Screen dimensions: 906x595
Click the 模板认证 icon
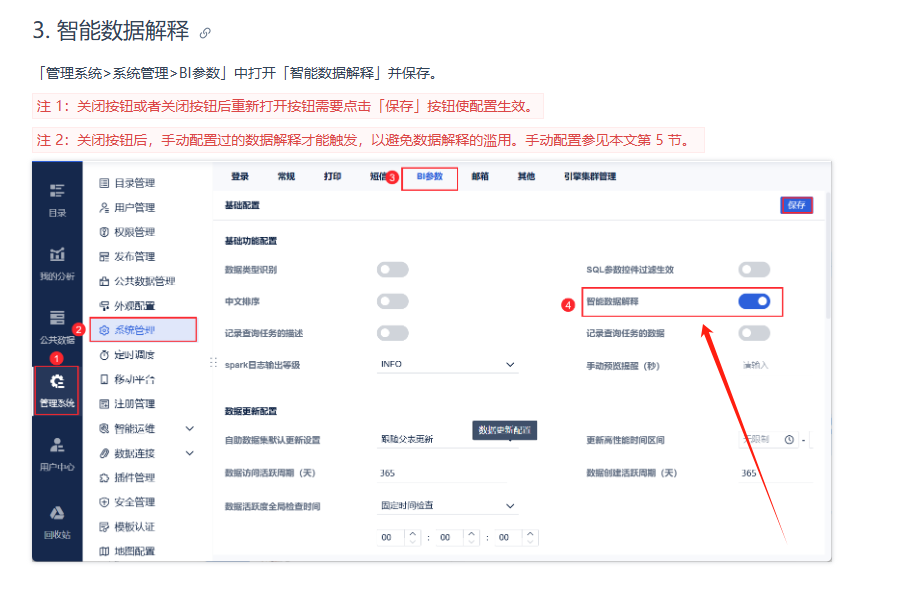point(104,527)
